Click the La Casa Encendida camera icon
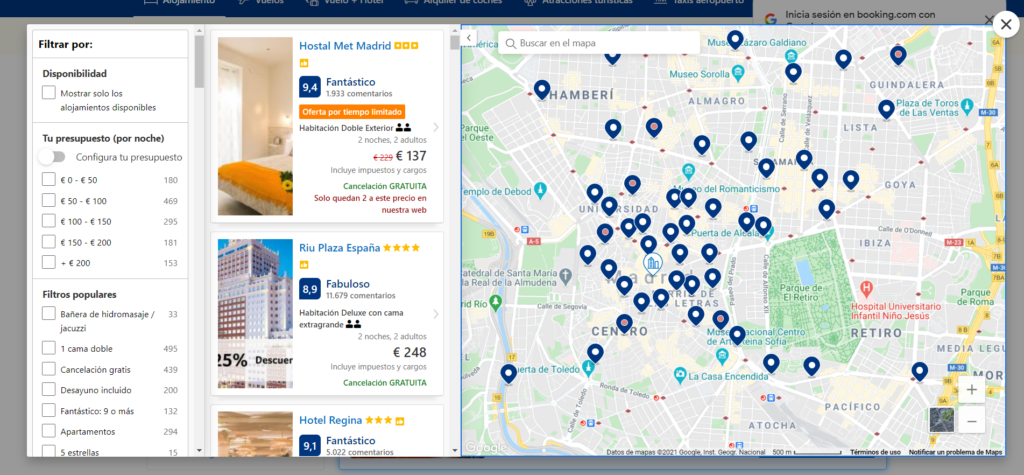This screenshot has width=1024, height=475. [680, 376]
